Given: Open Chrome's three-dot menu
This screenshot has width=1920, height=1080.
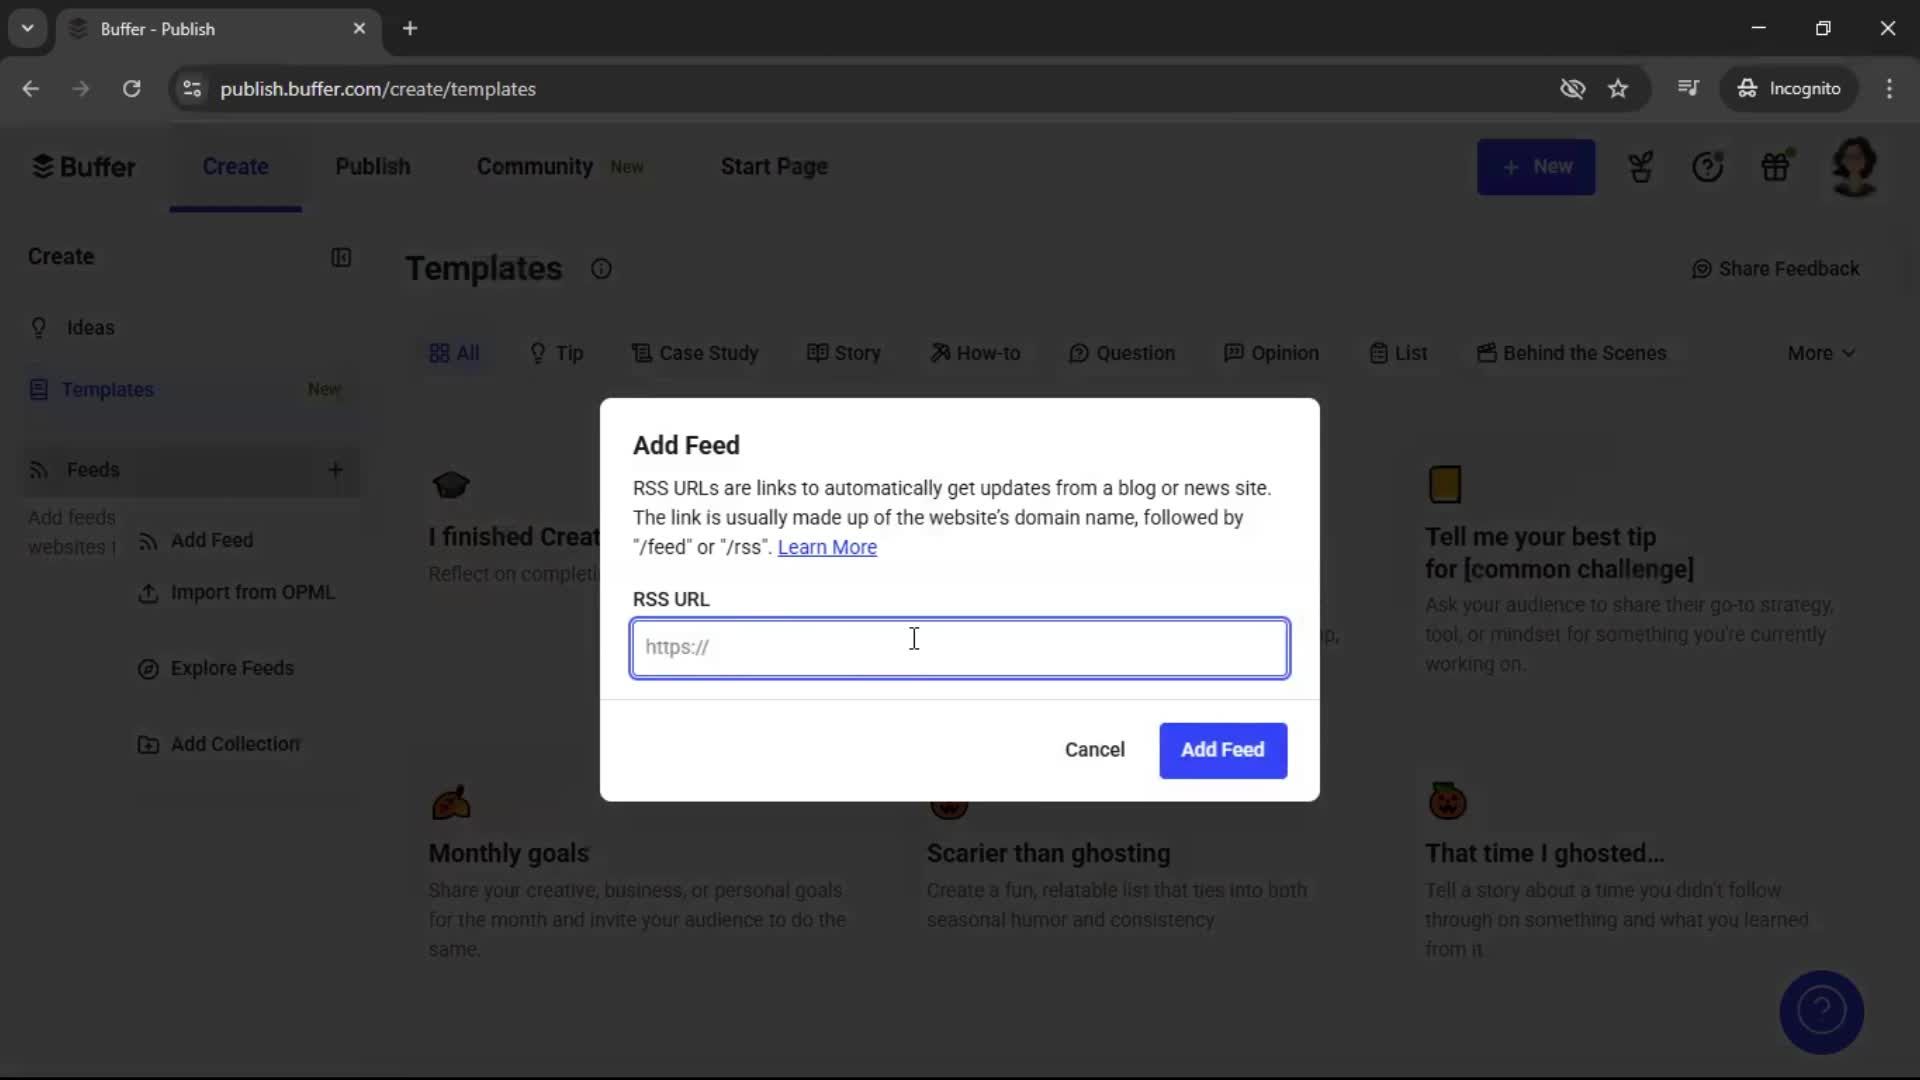Looking at the screenshot, I should point(1890,89).
